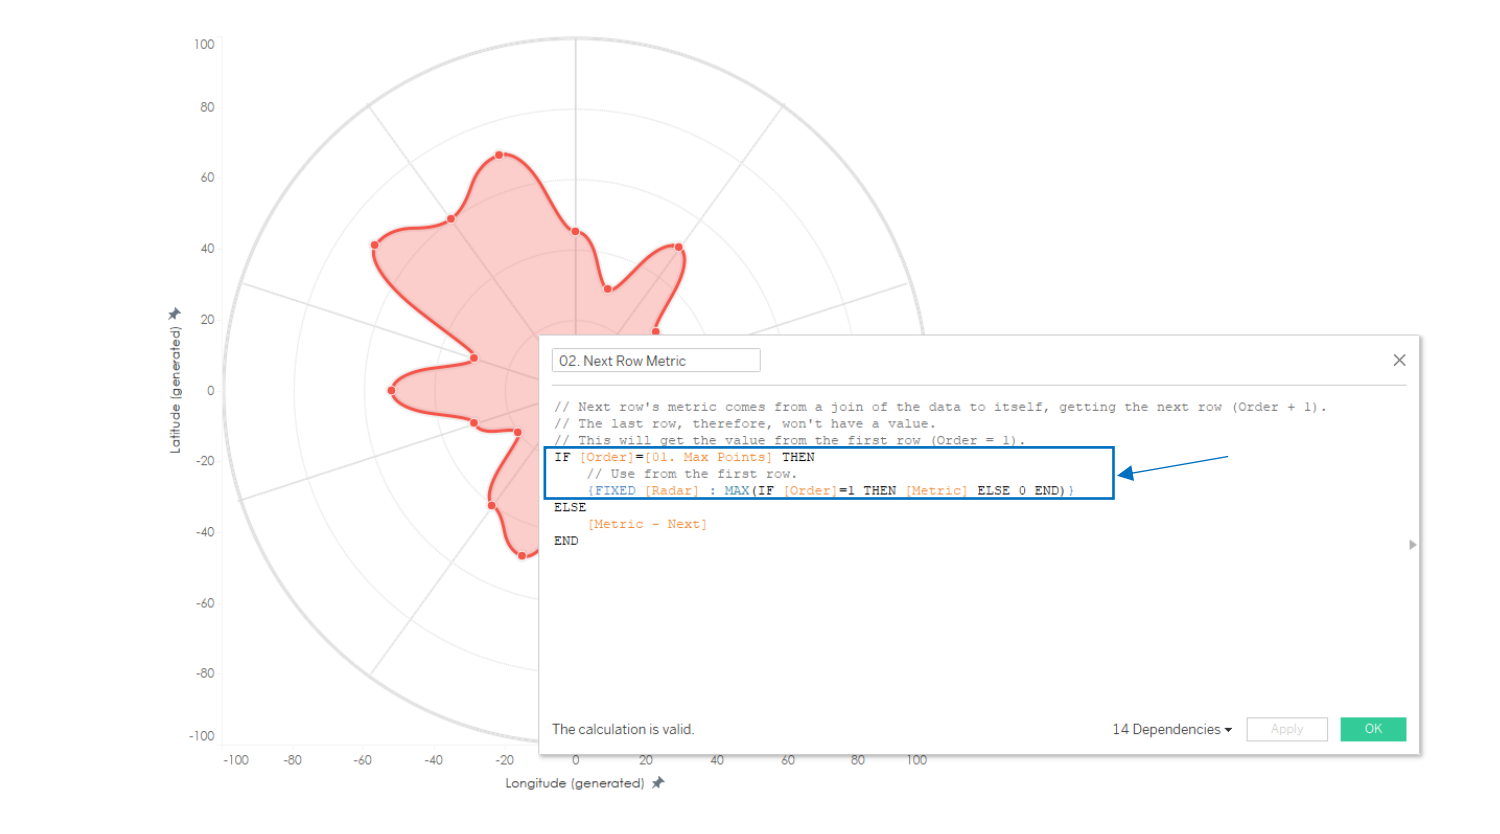Select the Latitude (generated) axis title
Viewport: 1500px width, 834px height.
coord(176,390)
